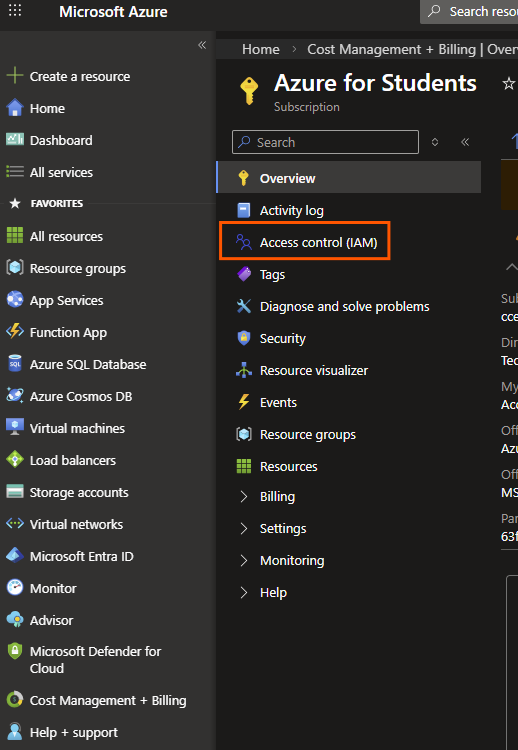Open the Azure portal waffle menu icon
Image resolution: width=518 pixels, height=750 pixels.
(x=15, y=10)
